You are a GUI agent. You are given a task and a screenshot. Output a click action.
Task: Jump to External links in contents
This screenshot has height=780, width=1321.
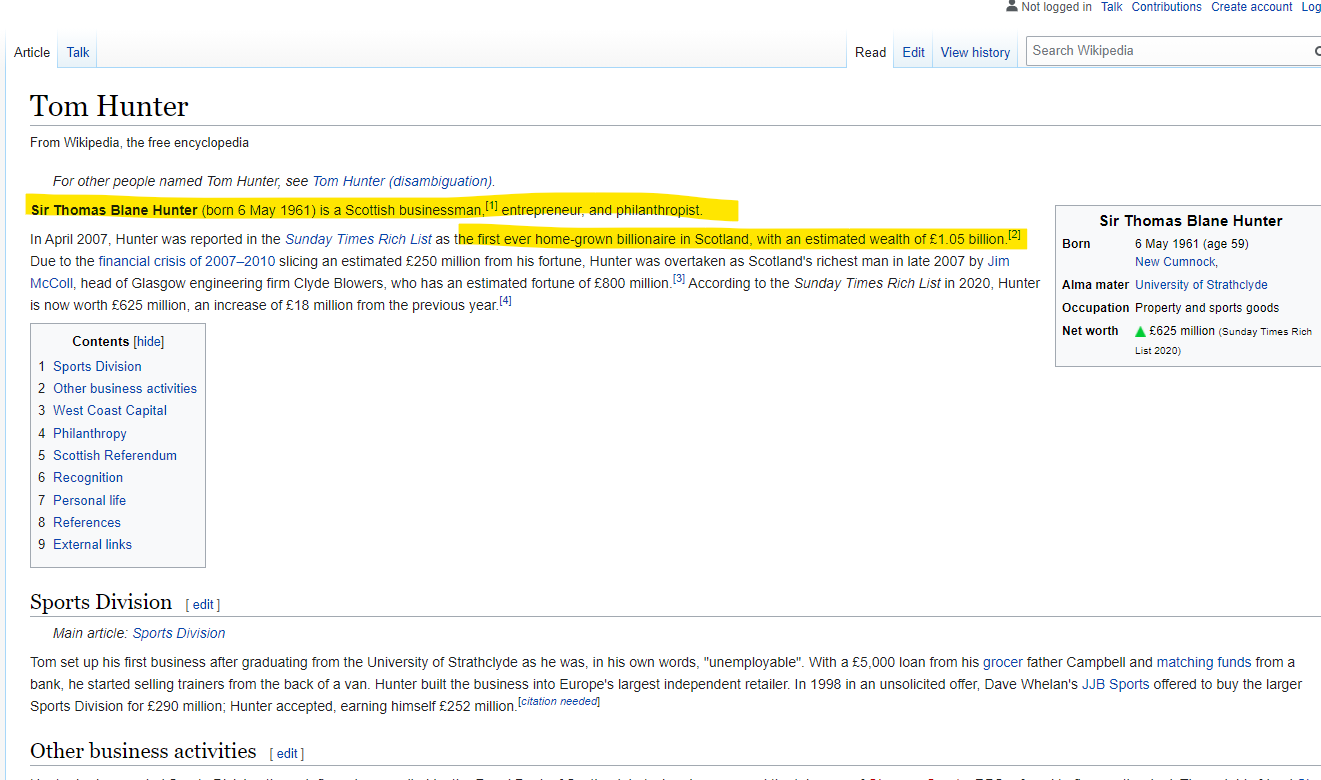(x=92, y=544)
